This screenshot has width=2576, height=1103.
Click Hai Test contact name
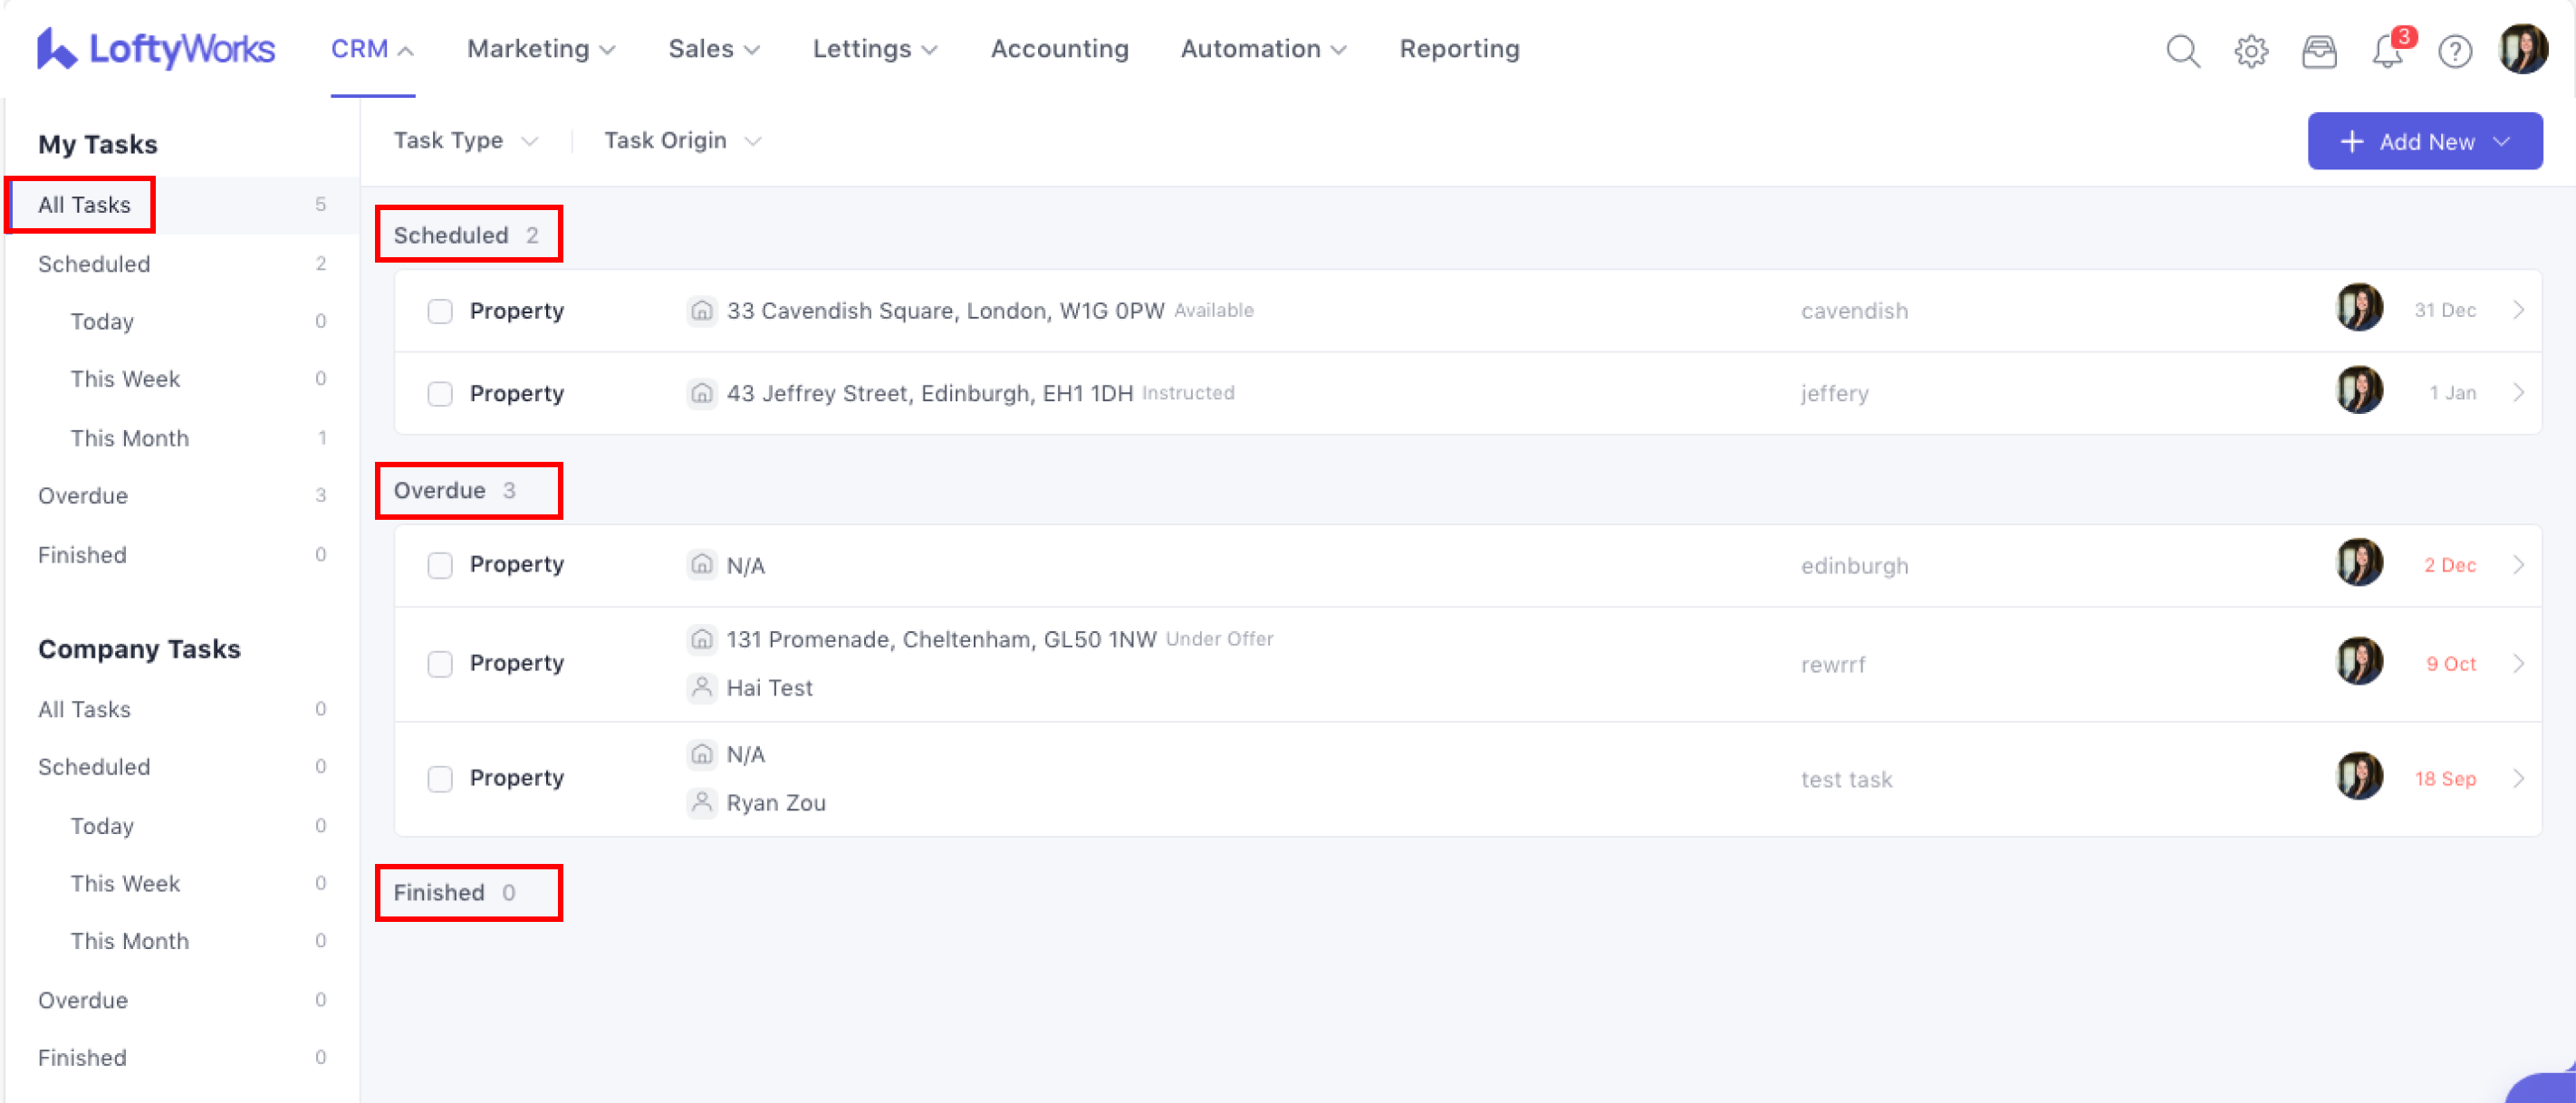click(769, 688)
